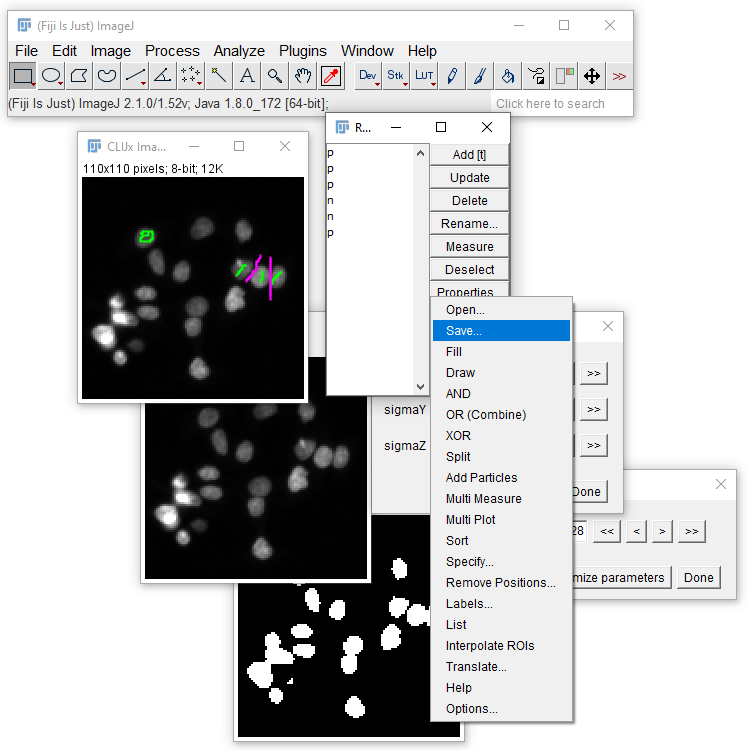Choose Options... in the popup menu

(x=501, y=709)
